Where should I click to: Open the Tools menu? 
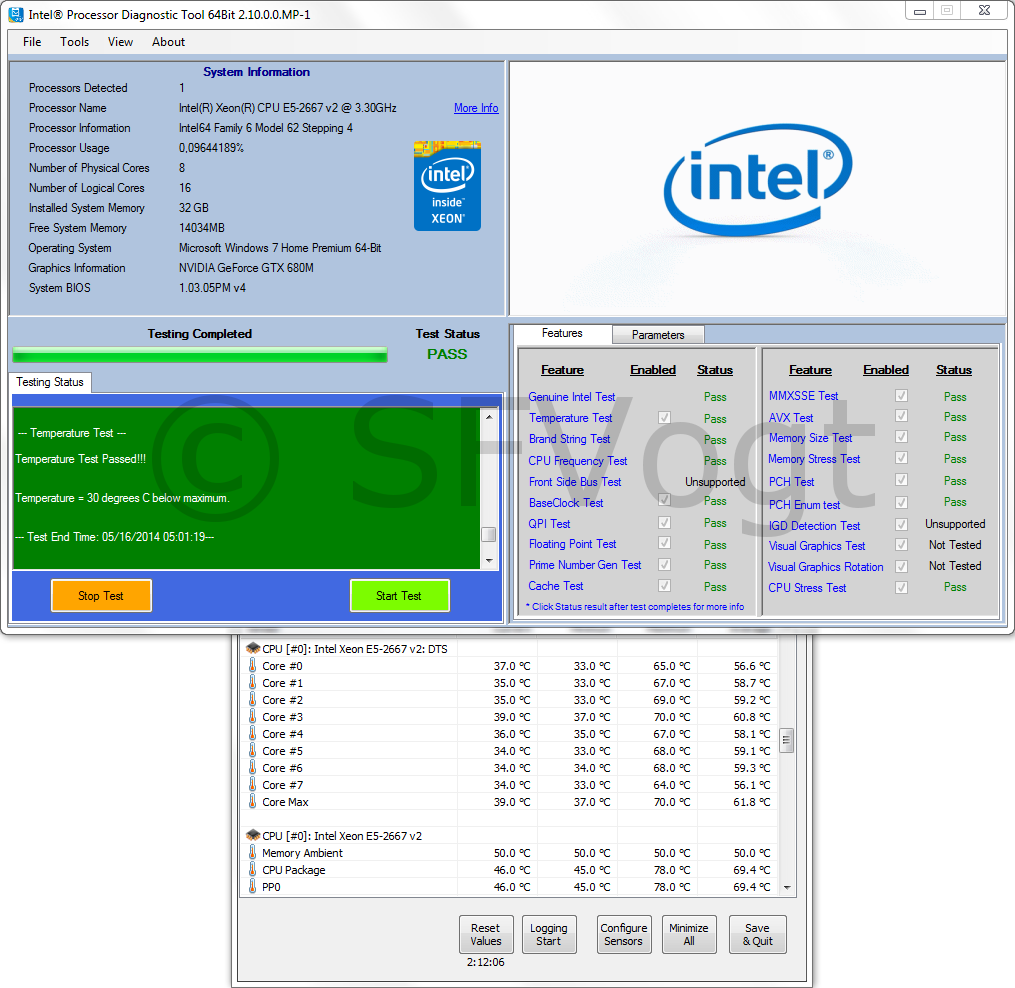point(74,42)
